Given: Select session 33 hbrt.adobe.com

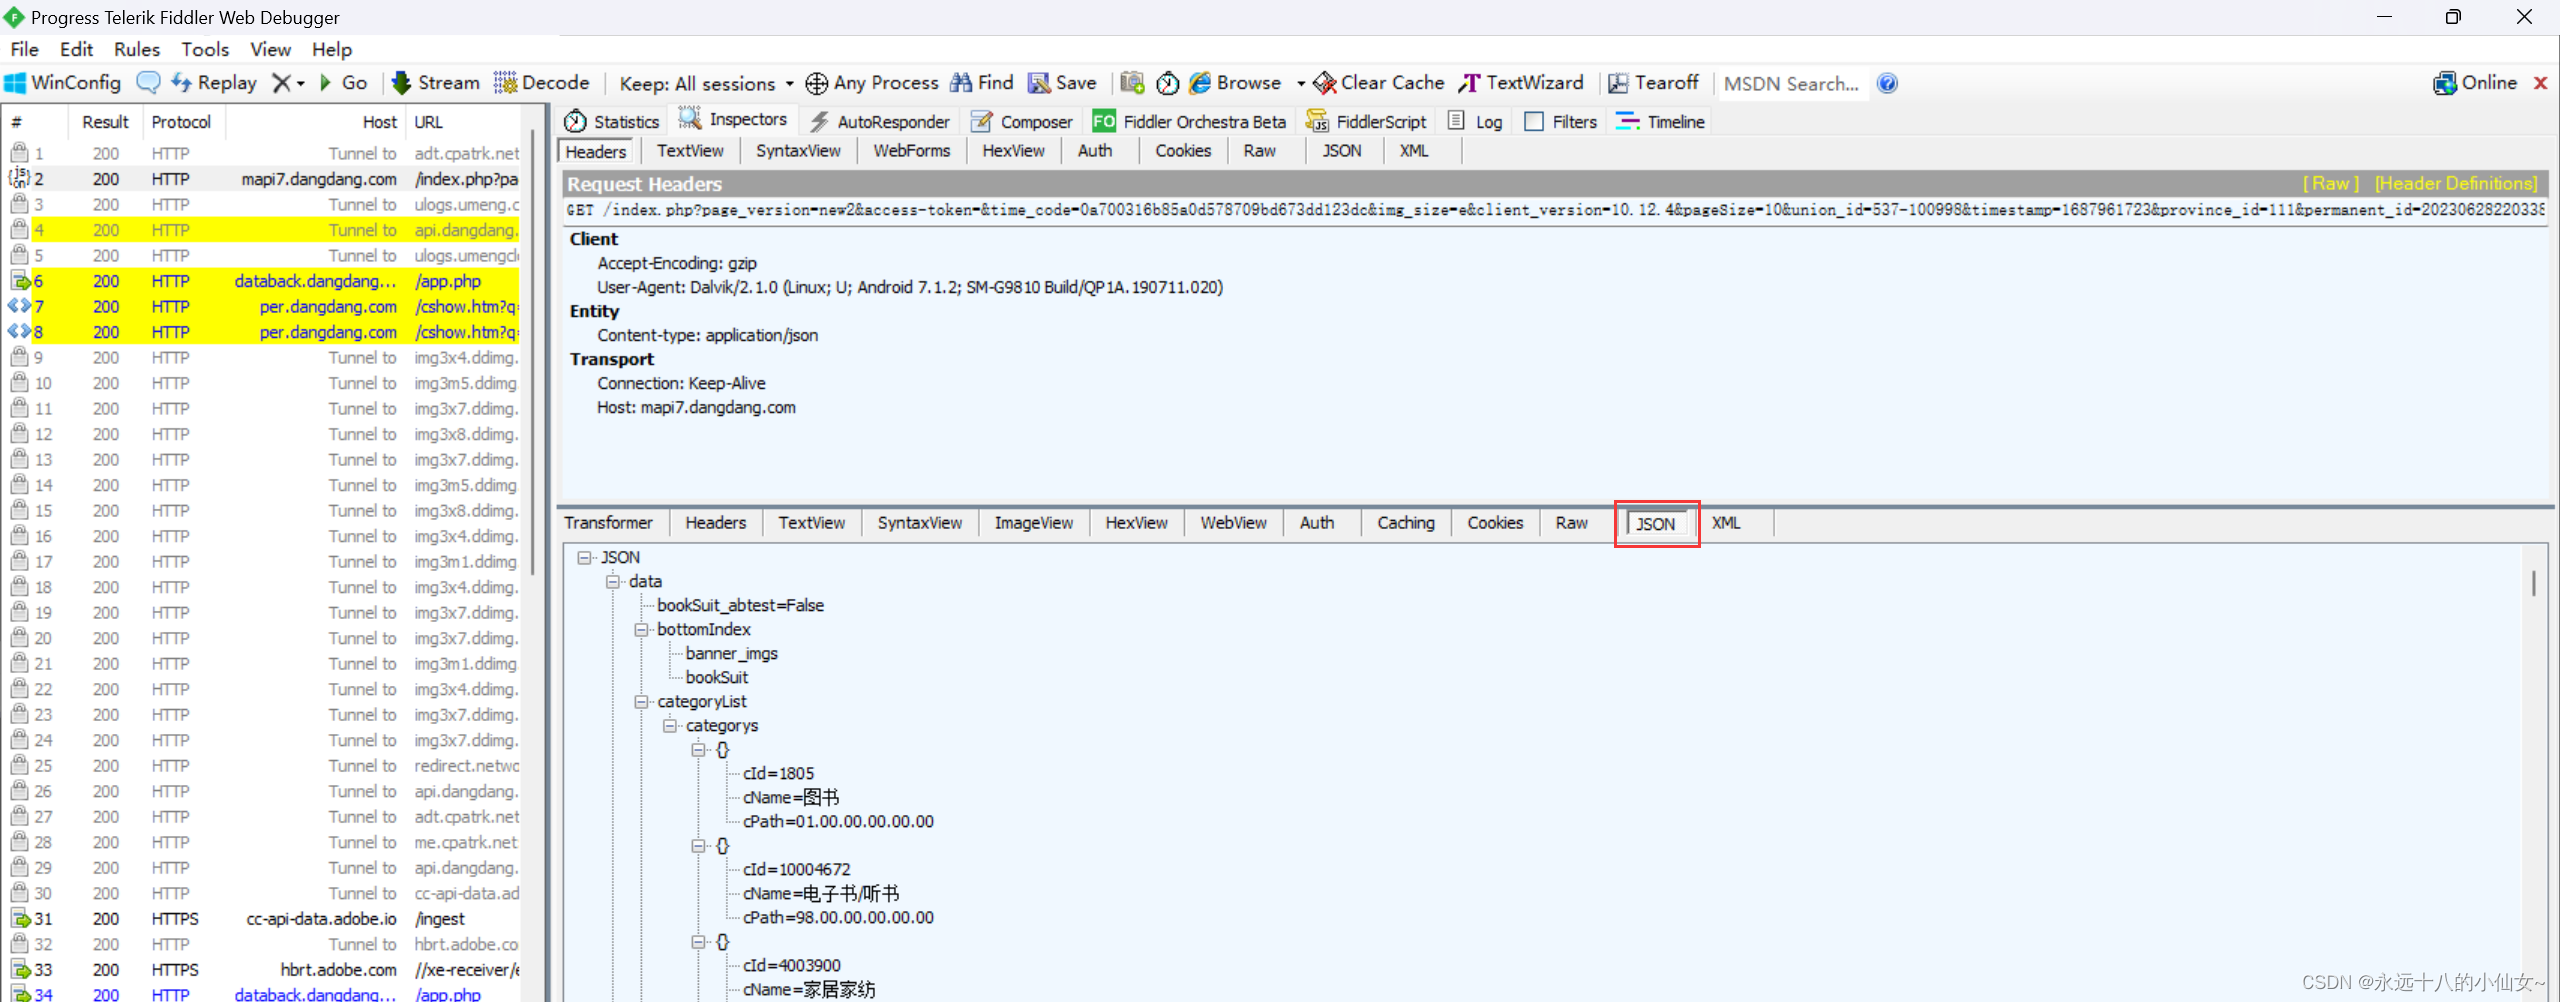Looking at the screenshot, I should [264, 970].
